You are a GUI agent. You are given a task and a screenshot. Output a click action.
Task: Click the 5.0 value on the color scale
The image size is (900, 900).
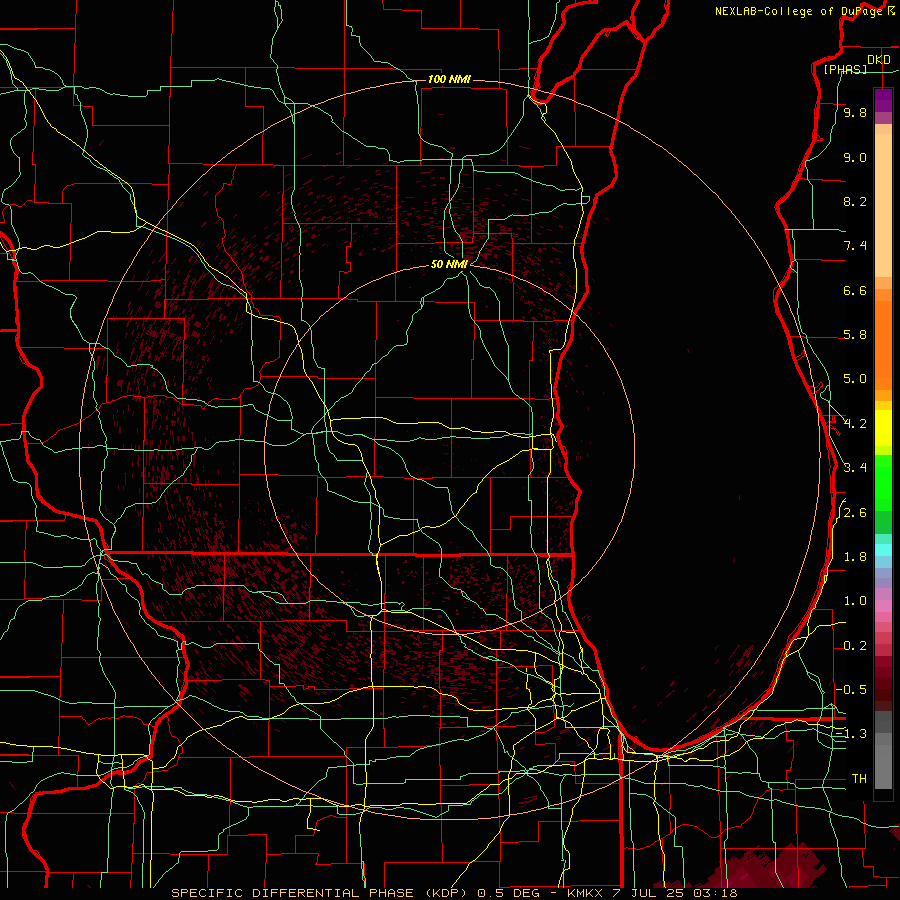[855, 379]
